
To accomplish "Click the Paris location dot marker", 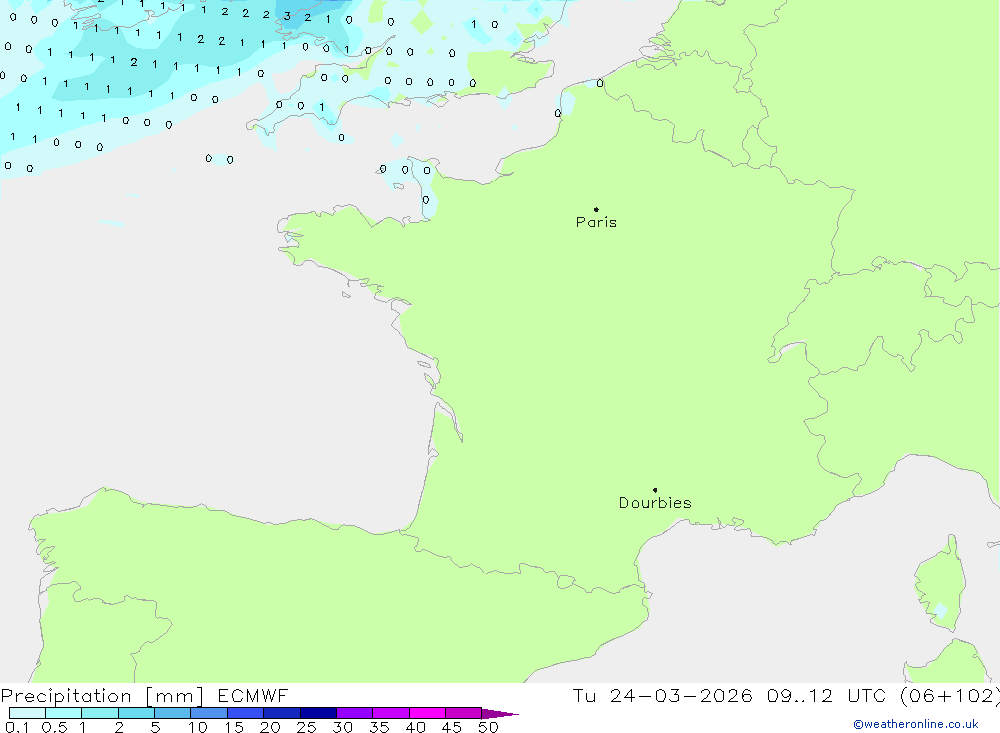I will 596,209.
